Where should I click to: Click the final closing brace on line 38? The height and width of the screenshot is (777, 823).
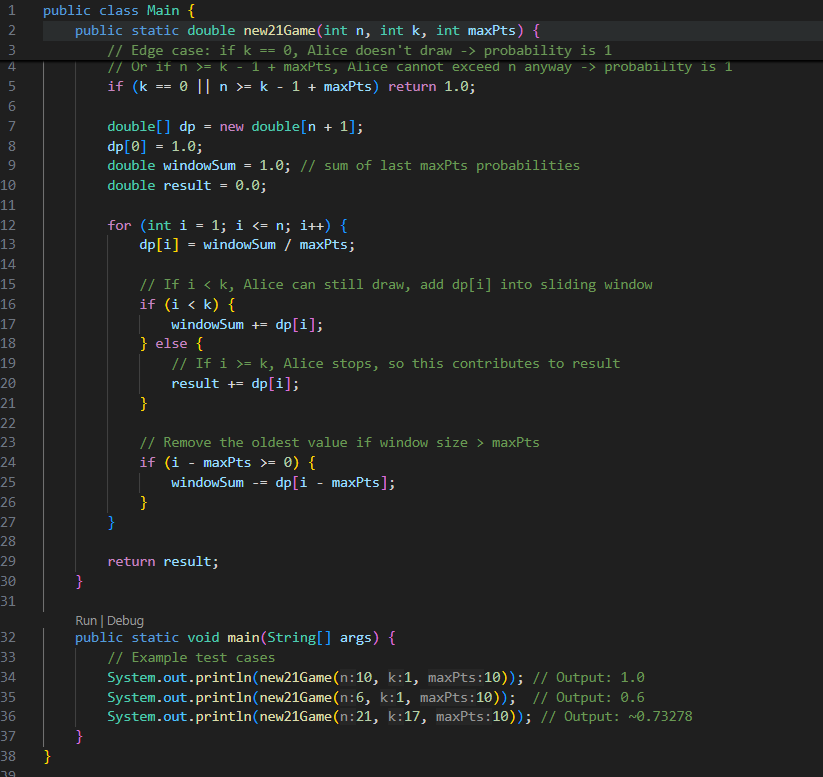[x=46, y=756]
